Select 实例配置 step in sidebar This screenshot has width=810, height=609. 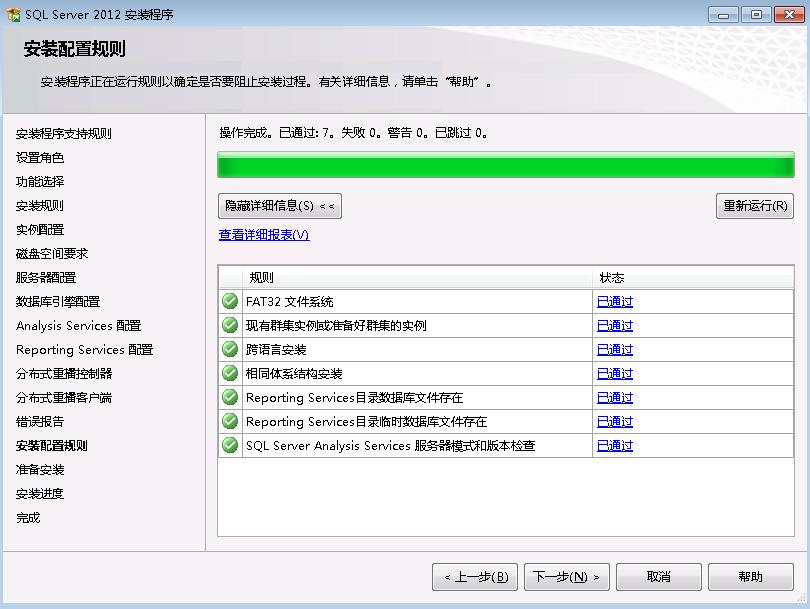40,230
